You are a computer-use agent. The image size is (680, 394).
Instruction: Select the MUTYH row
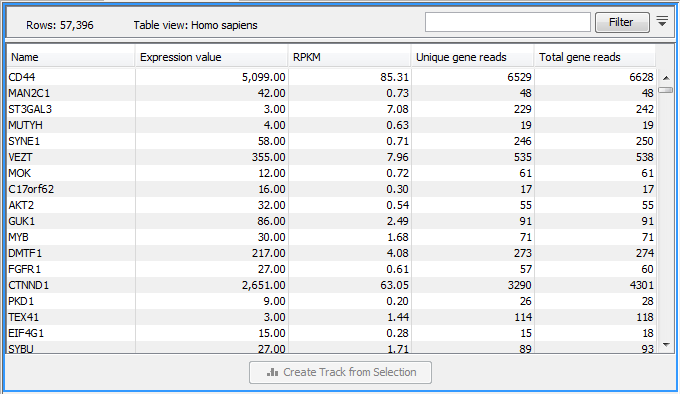pos(331,125)
